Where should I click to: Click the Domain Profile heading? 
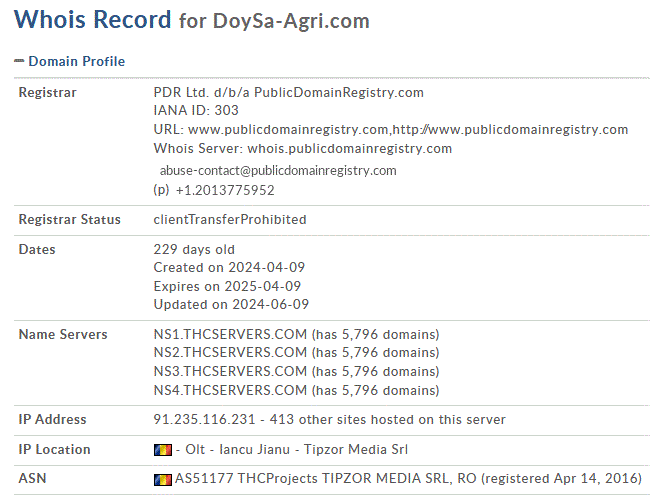click(x=76, y=61)
